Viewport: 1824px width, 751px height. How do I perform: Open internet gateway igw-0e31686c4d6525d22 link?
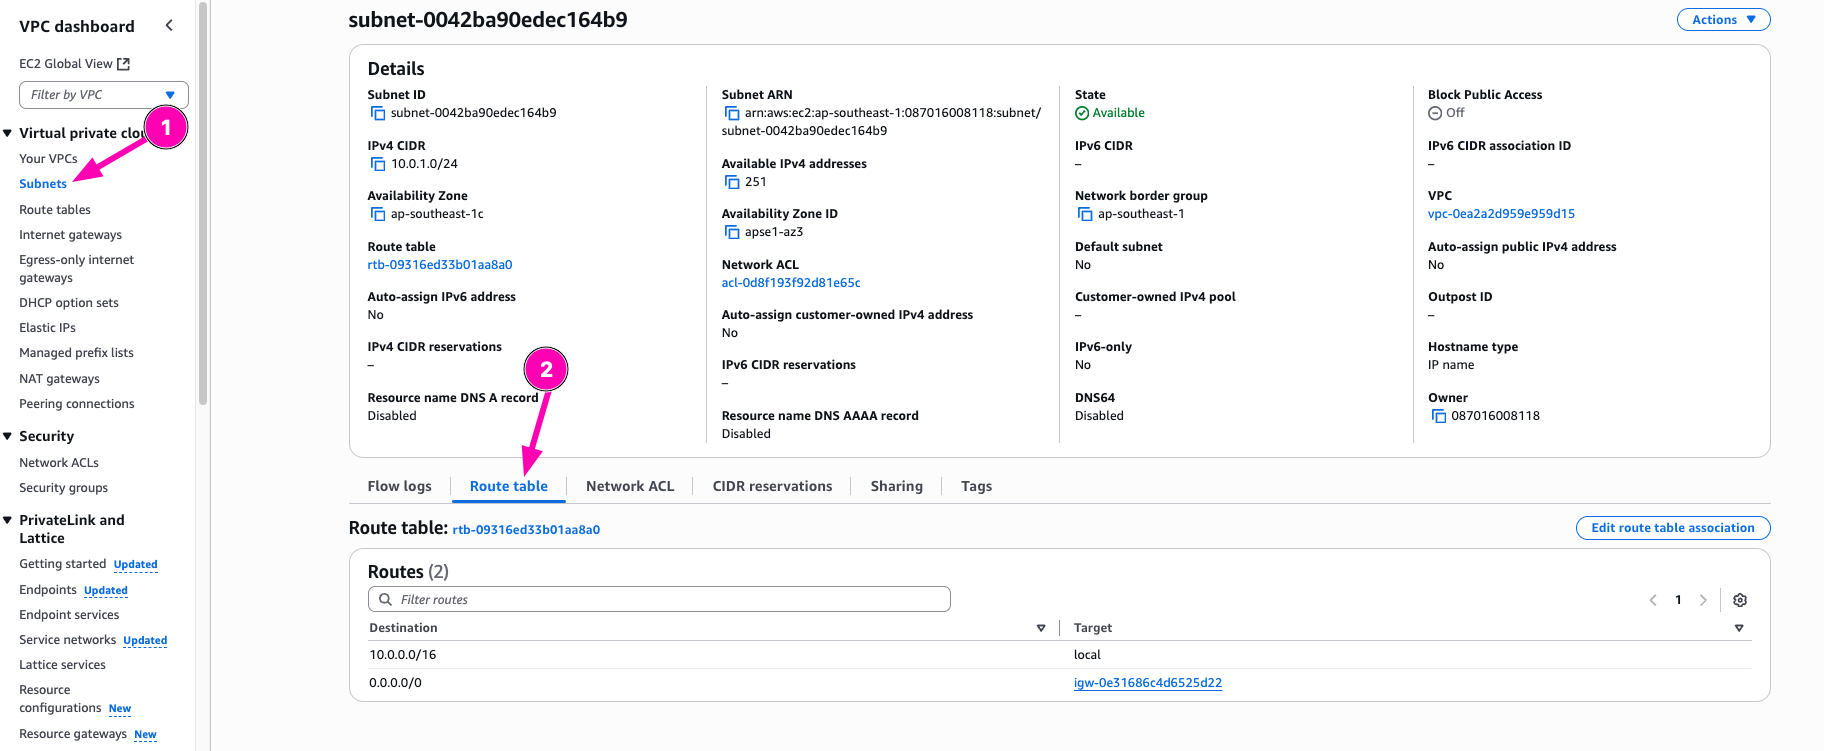pos(1147,683)
